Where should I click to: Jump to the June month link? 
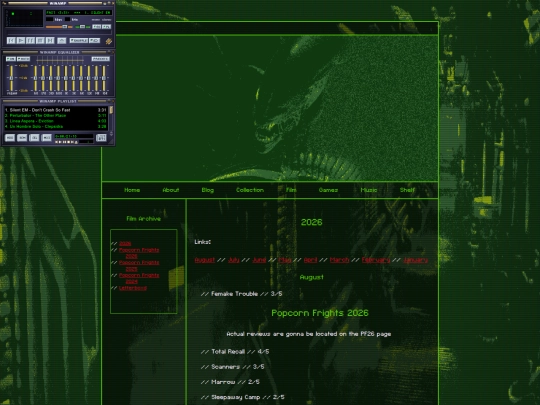259,260
